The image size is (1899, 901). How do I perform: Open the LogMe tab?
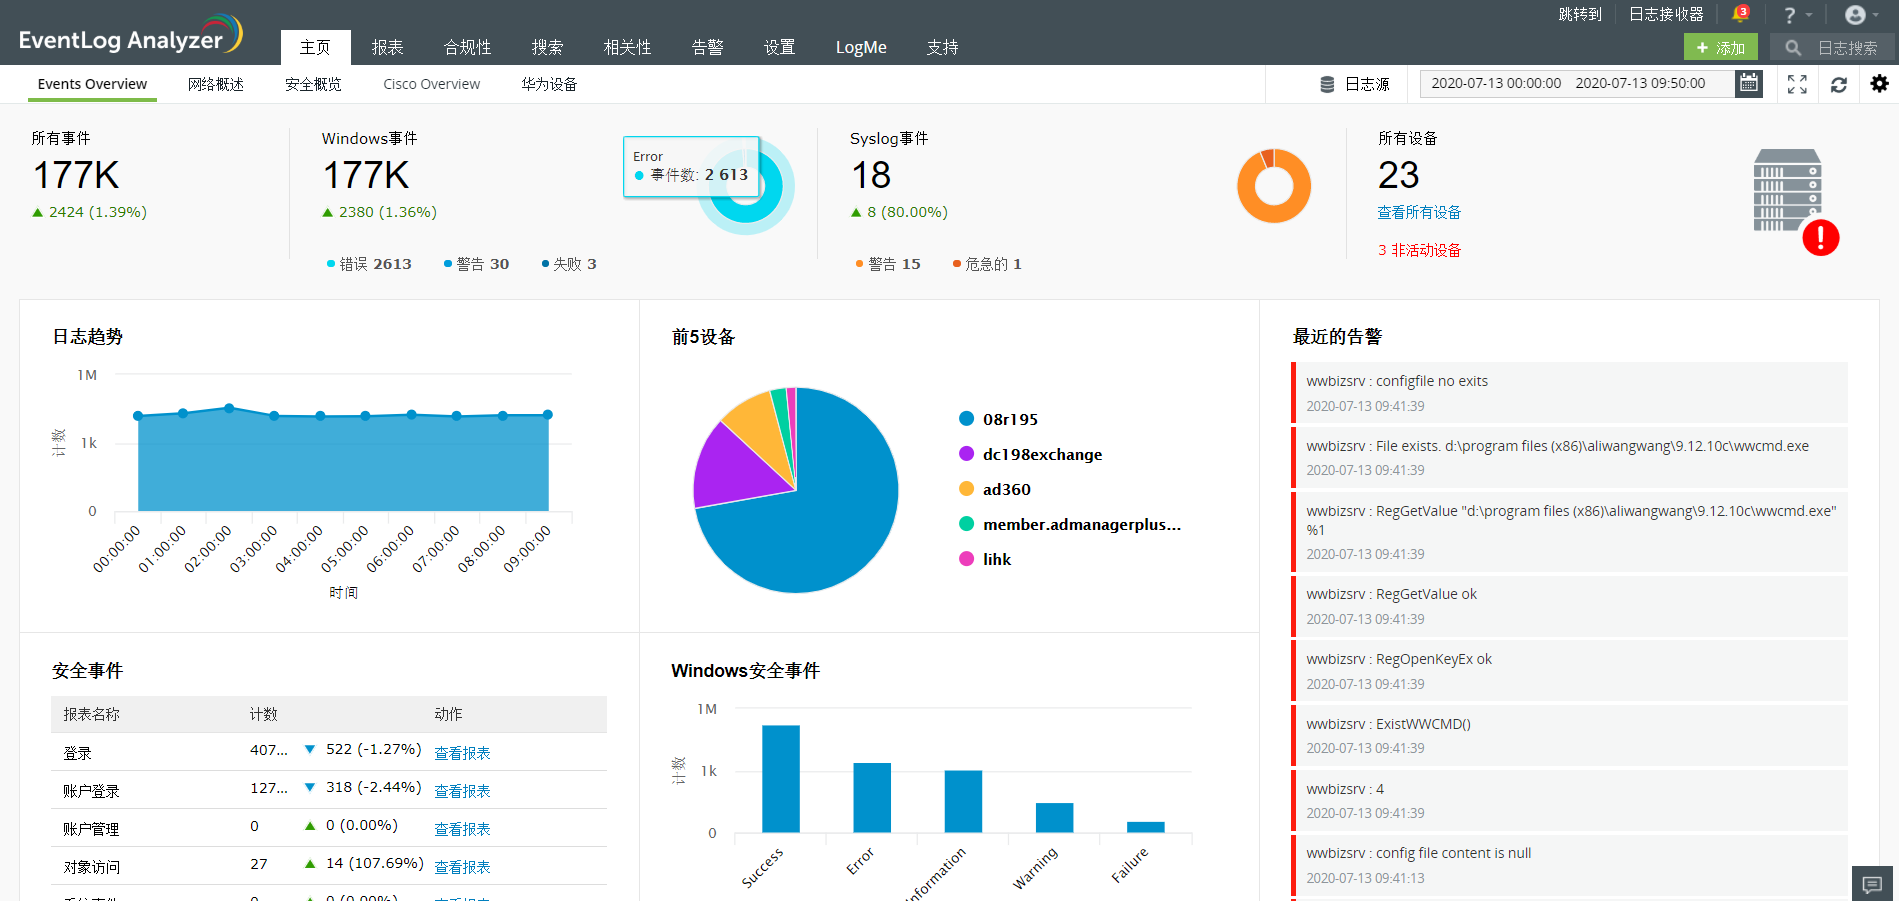pos(861,47)
